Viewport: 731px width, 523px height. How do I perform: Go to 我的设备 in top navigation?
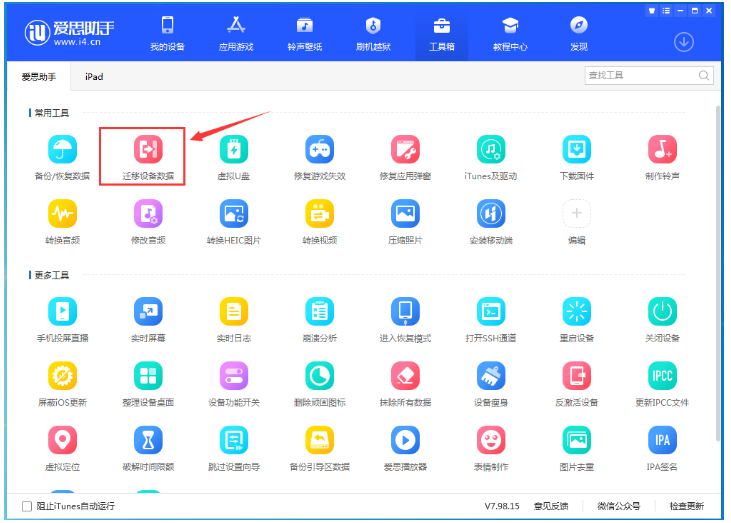coord(167,34)
